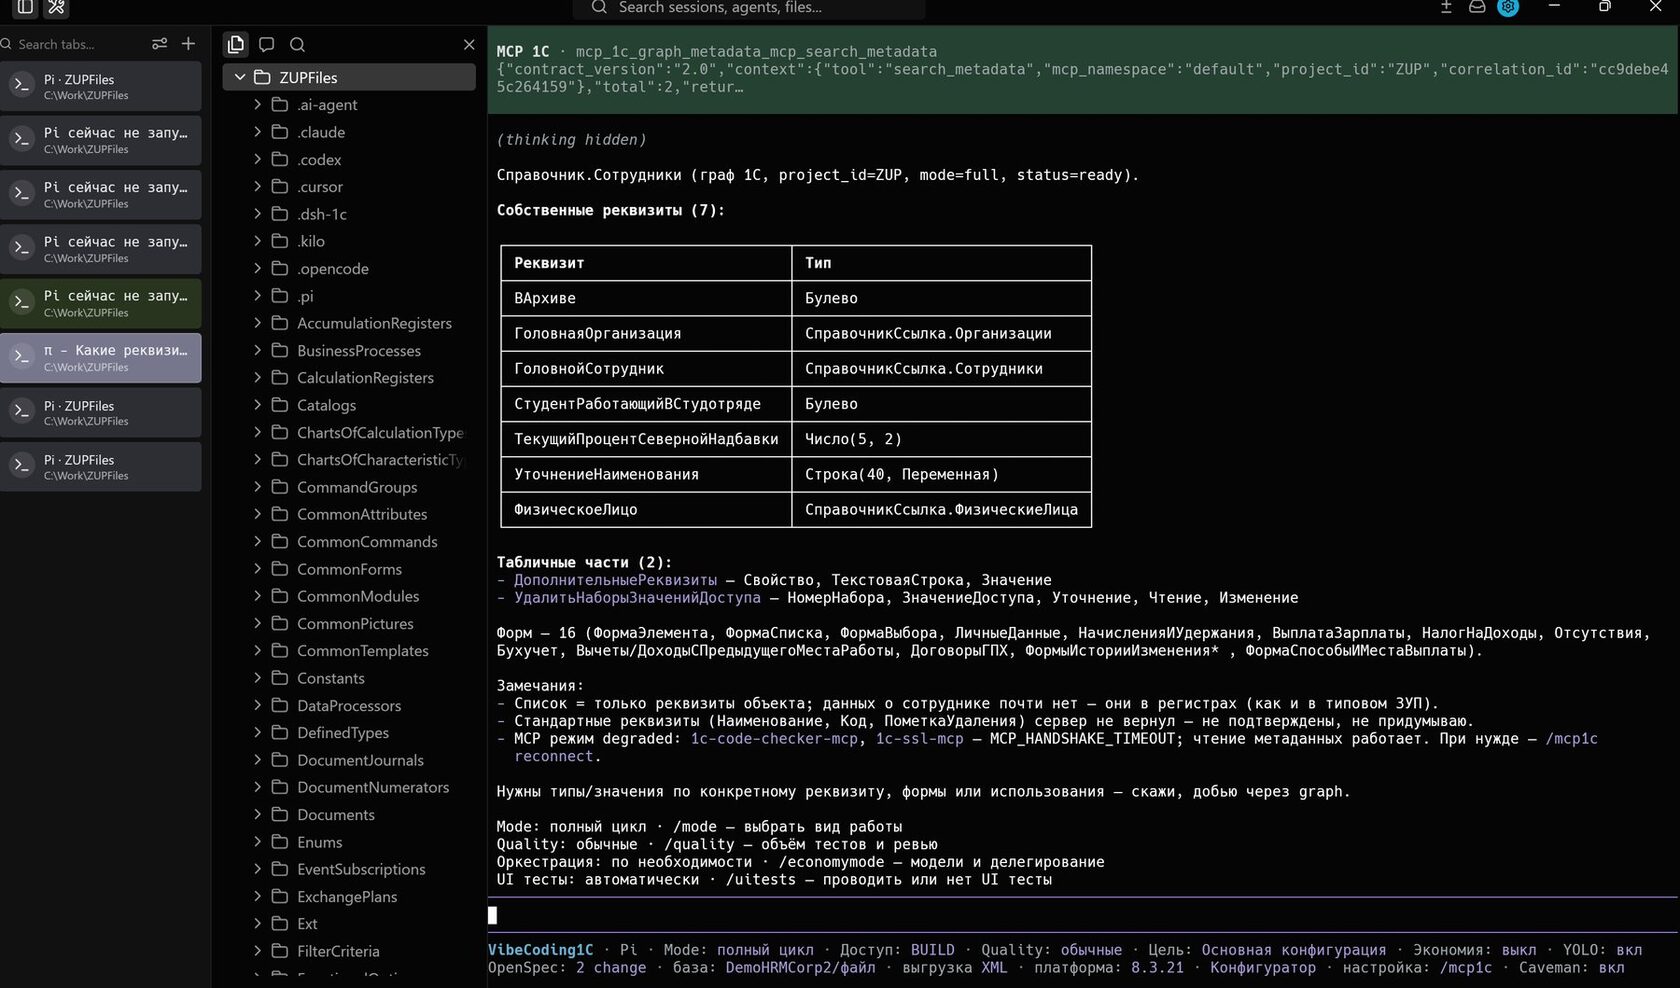Open the tools wrench-and-screwdriver icon
1680x988 pixels.
57,7
